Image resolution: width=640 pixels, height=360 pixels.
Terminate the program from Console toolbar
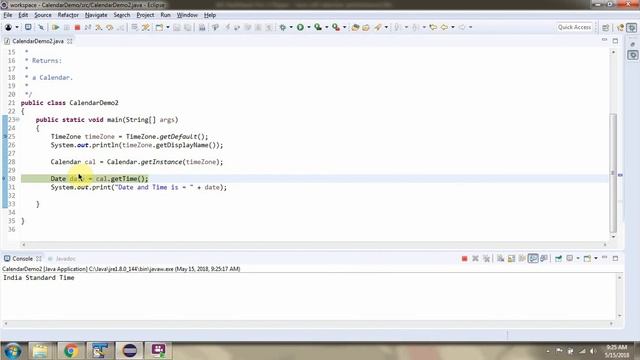click(x=464, y=258)
